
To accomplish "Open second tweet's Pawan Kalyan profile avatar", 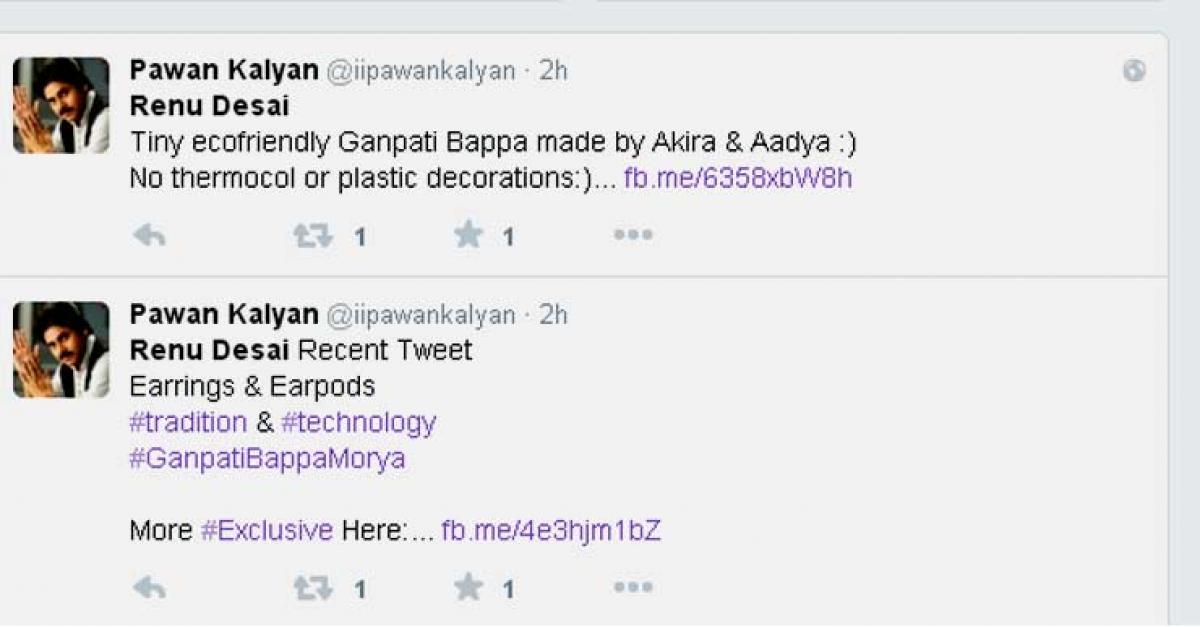I will pyautogui.click(x=61, y=350).
